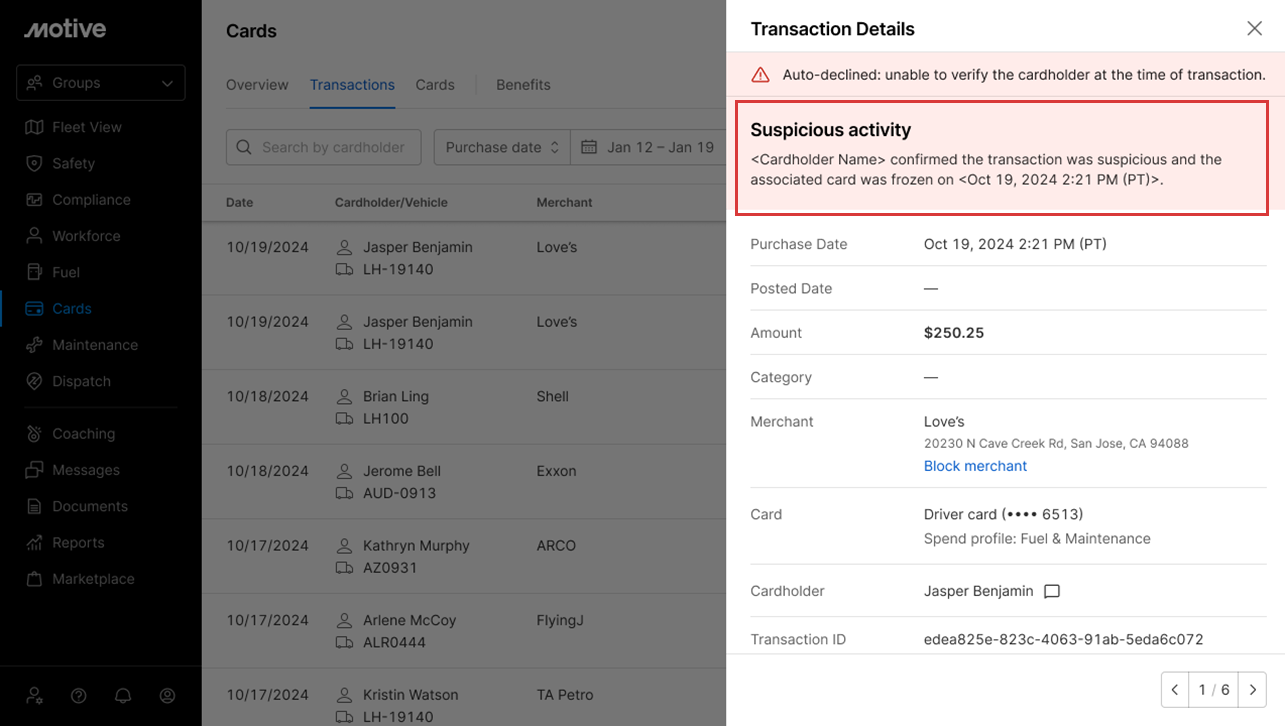Image resolution: width=1285 pixels, height=726 pixels.
Task: Open the Purchase date sort dropdown
Action: pyautogui.click(x=502, y=147)
